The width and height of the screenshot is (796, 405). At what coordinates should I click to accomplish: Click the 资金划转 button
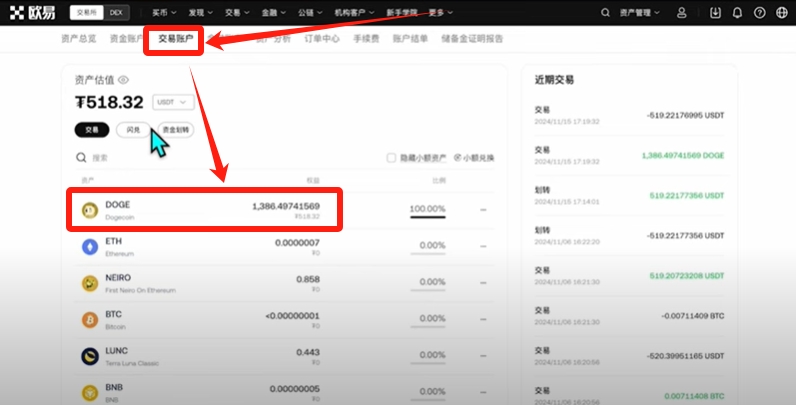click(176, 130)
